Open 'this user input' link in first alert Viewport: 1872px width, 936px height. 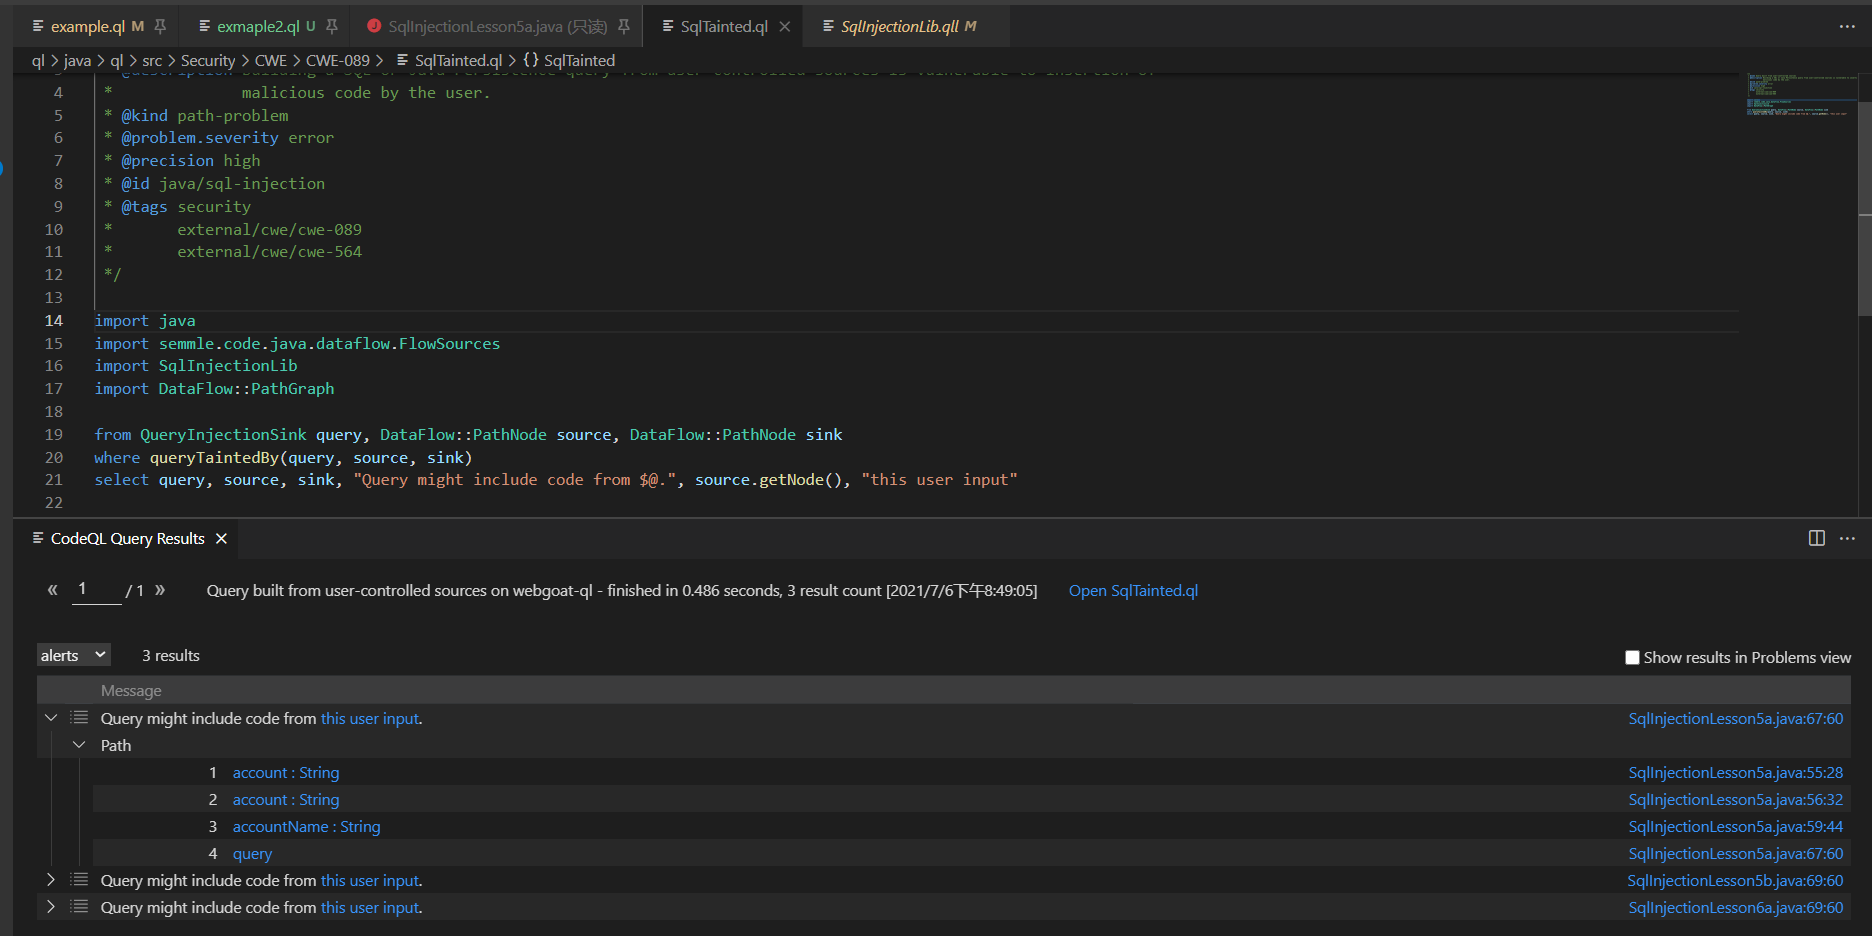(x=370, y=718)
